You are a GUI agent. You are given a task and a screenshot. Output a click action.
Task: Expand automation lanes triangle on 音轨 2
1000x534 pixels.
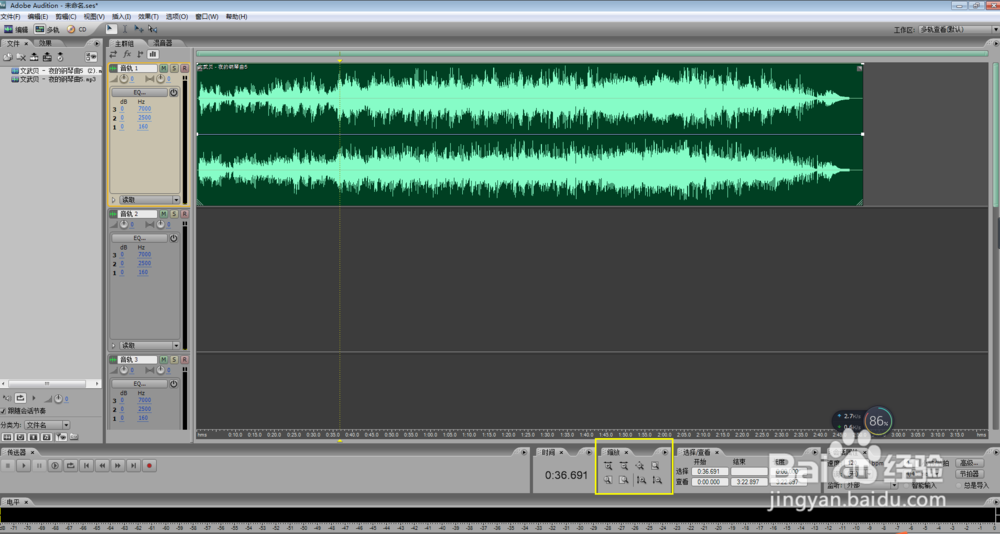(x=114, y=345)
